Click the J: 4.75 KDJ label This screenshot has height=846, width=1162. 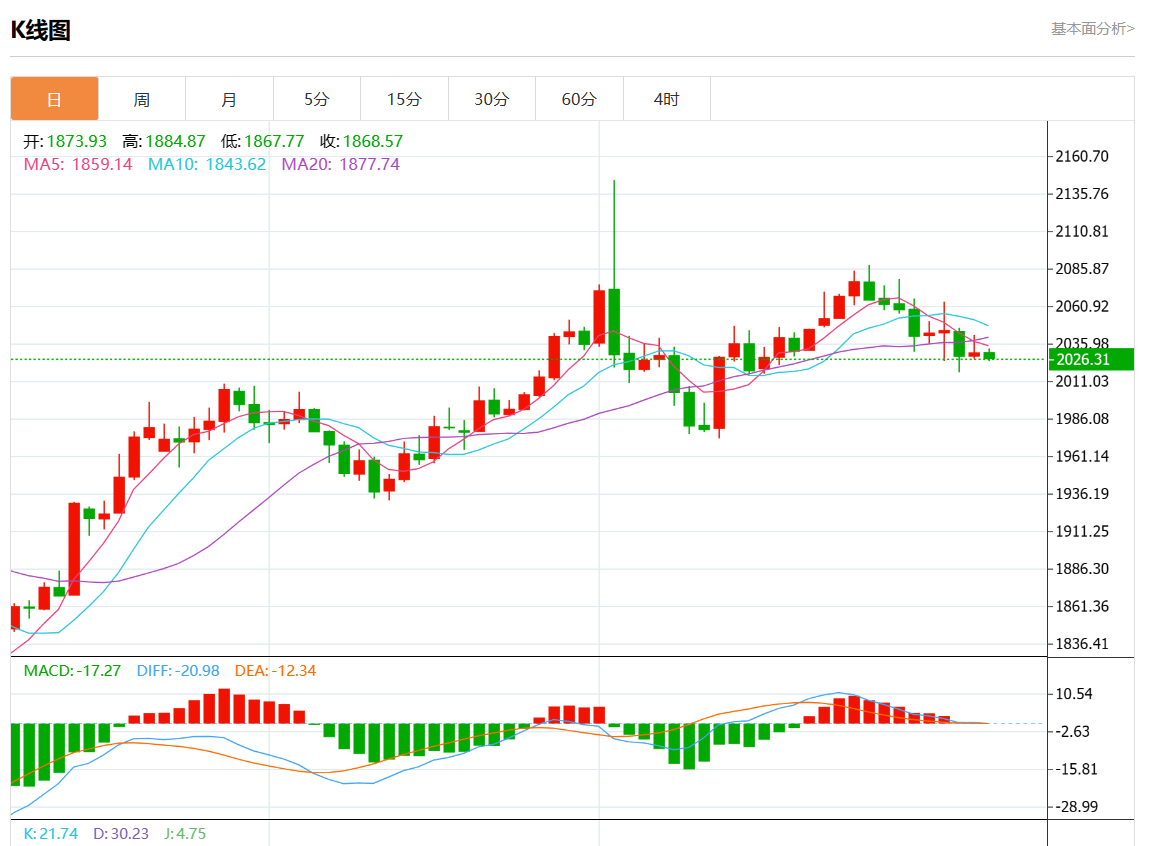[x=185, y=833]
